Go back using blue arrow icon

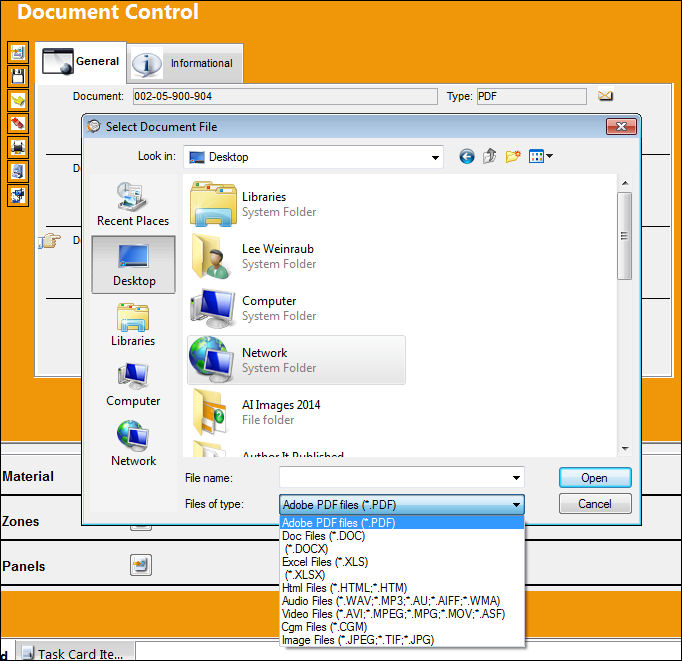click(x=467, y=156)
